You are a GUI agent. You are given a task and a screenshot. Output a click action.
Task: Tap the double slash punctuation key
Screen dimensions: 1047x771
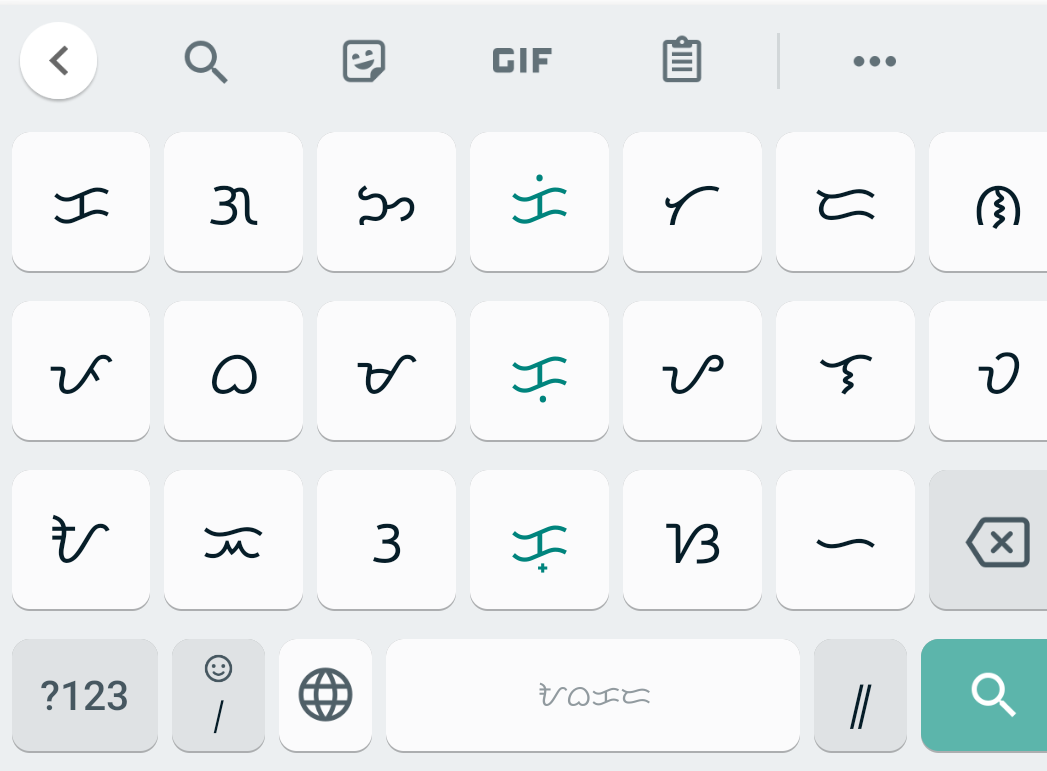[860, 695]
